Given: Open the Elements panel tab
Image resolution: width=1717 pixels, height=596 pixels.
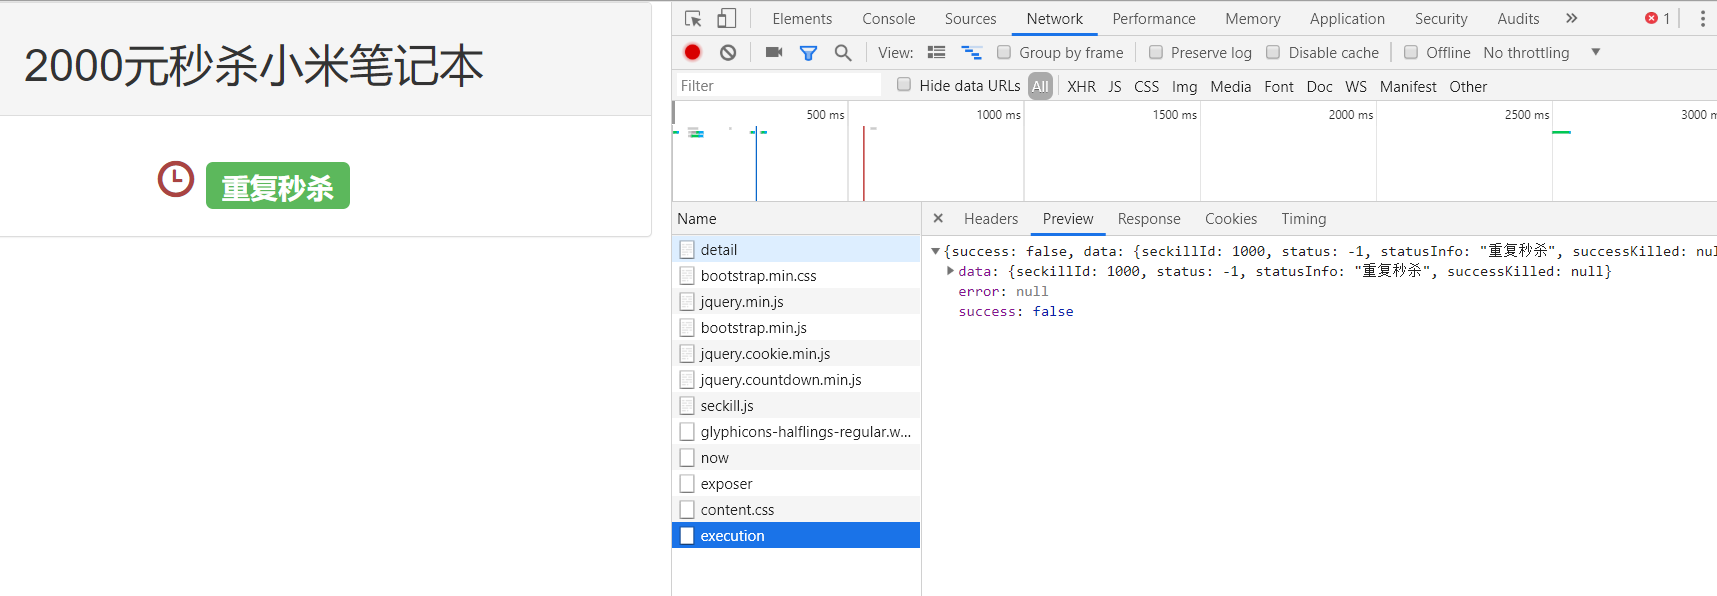Looking at the screenshot, I should click(802, 19).
